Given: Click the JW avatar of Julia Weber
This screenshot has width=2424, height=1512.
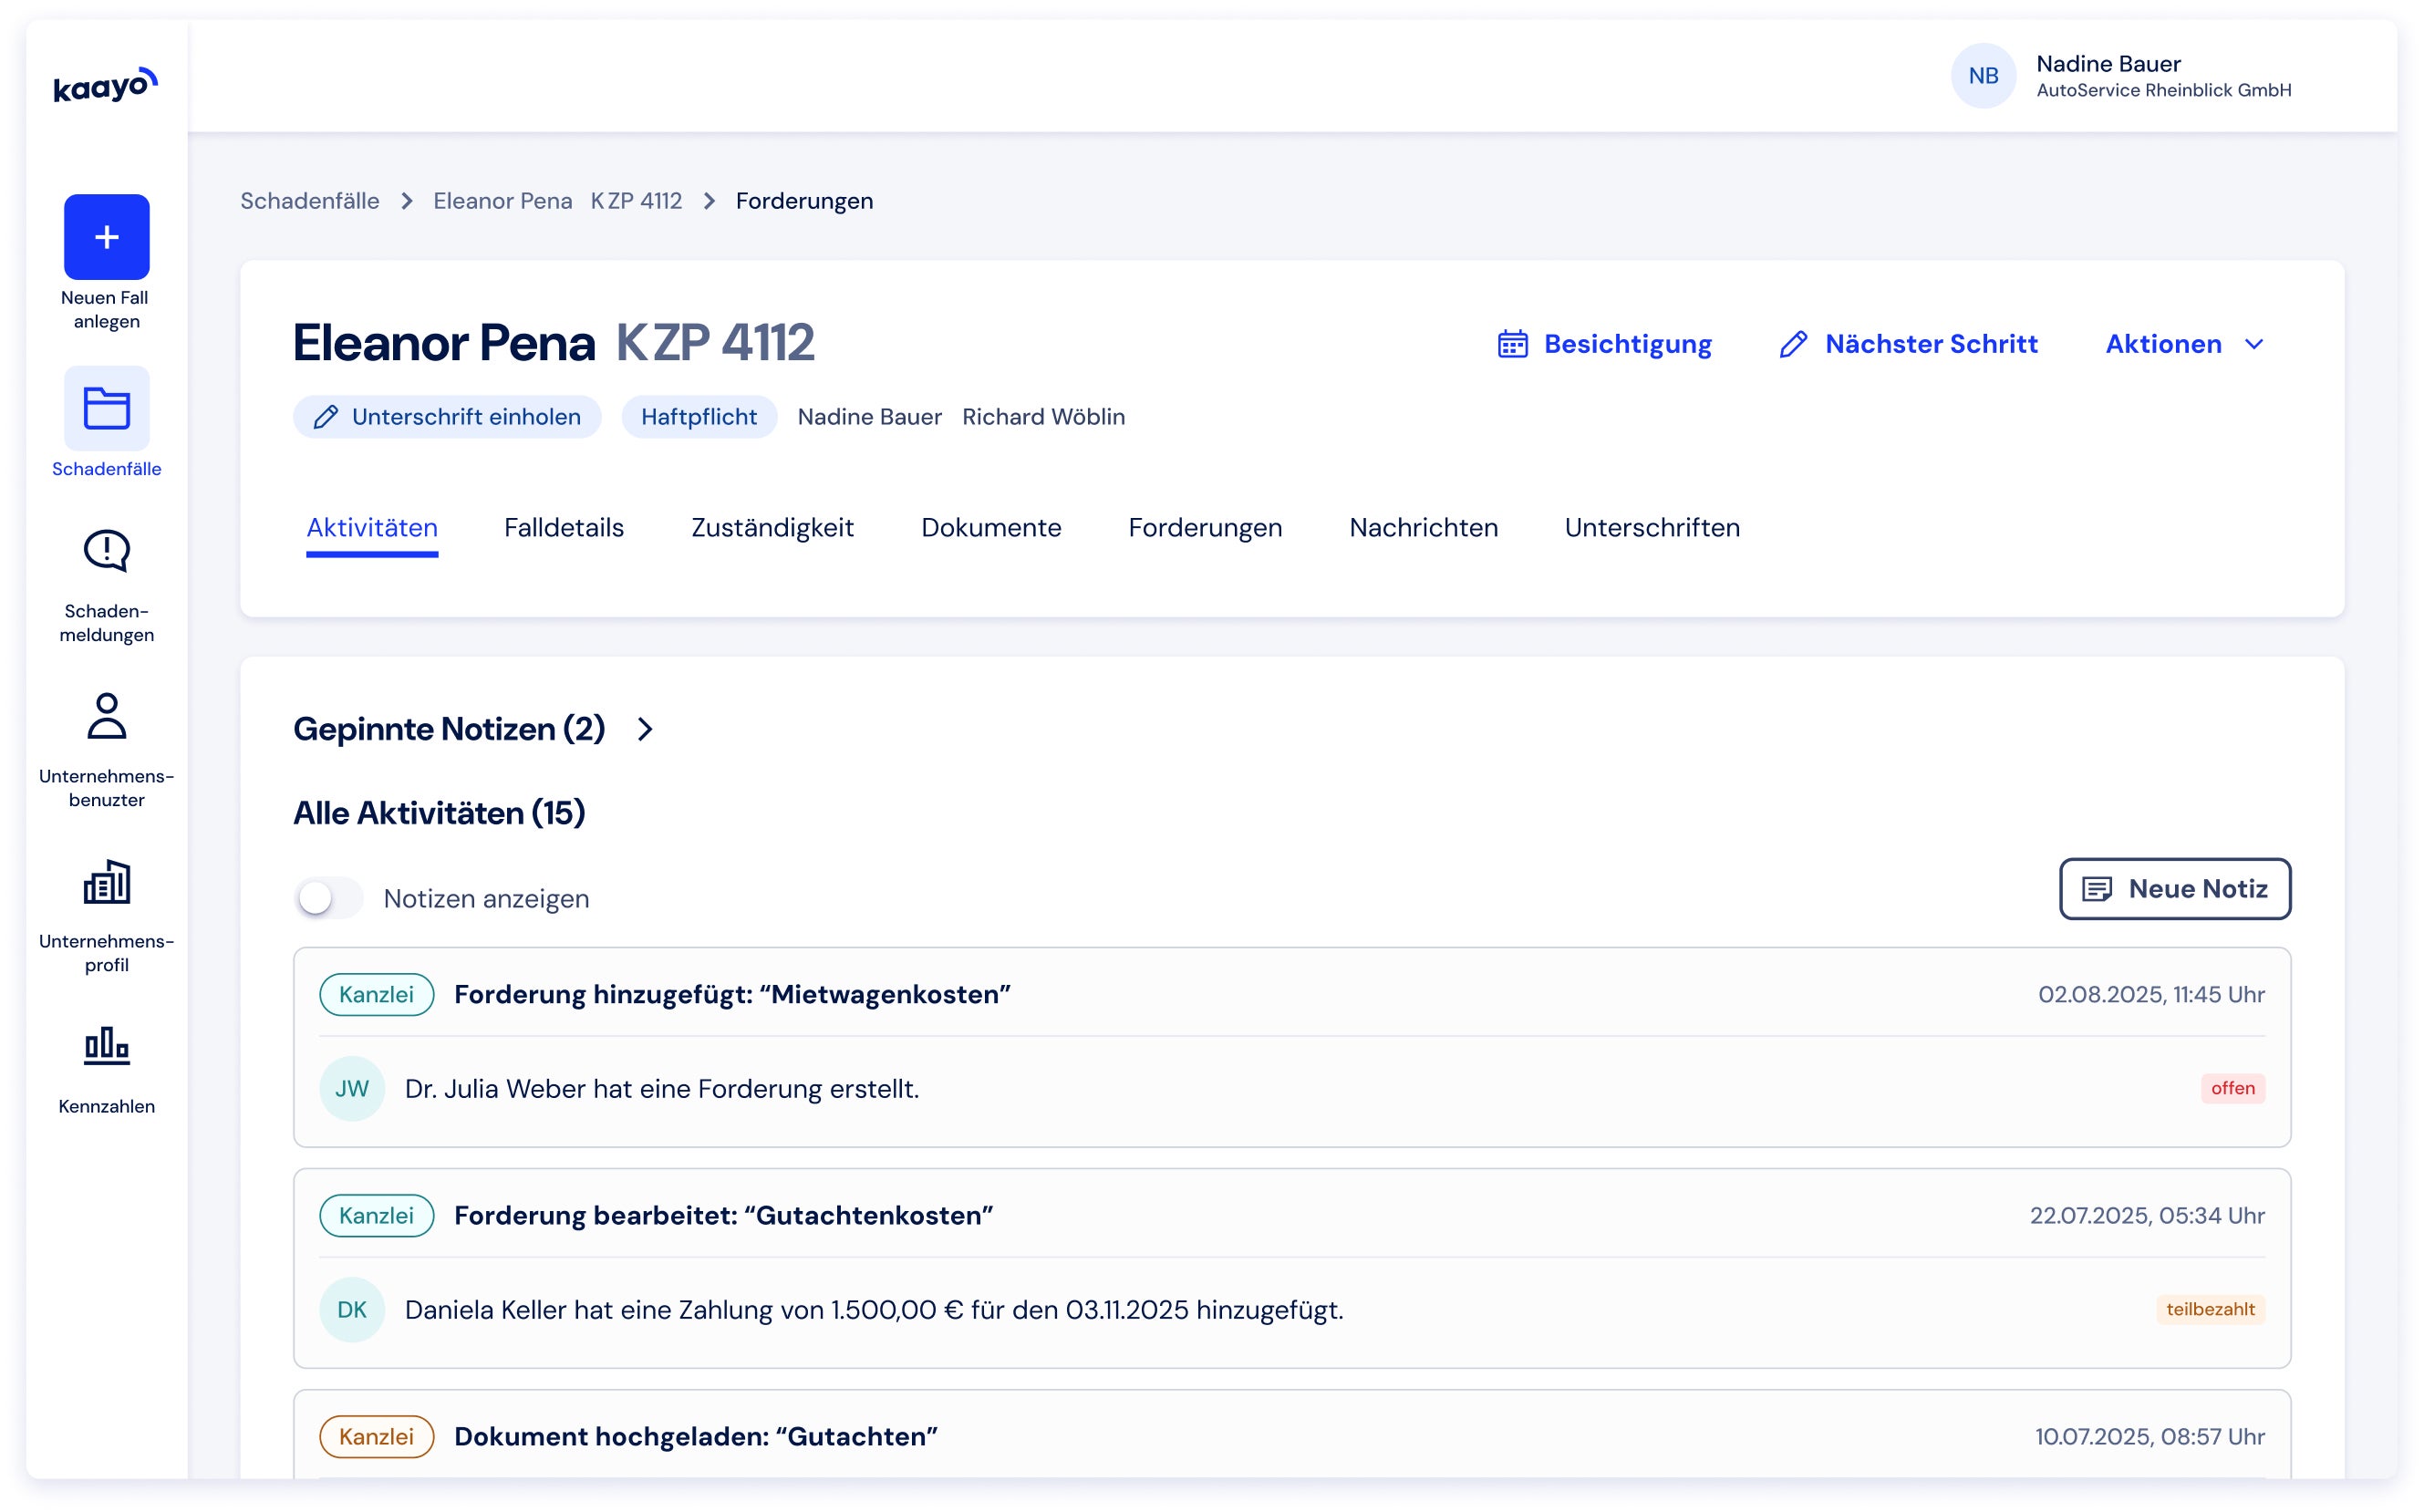Looking at the screenshot, I should [x=352, y=1089].
